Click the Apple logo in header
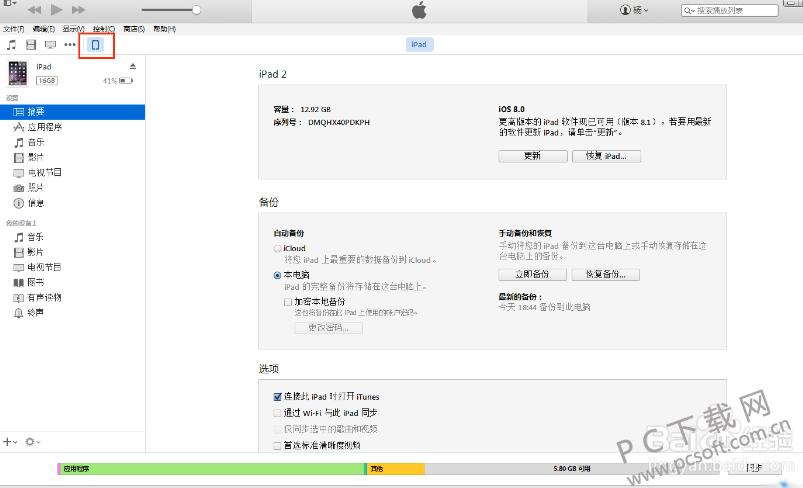803x488 pixels. pyautogui.click(x=419, y=10)
